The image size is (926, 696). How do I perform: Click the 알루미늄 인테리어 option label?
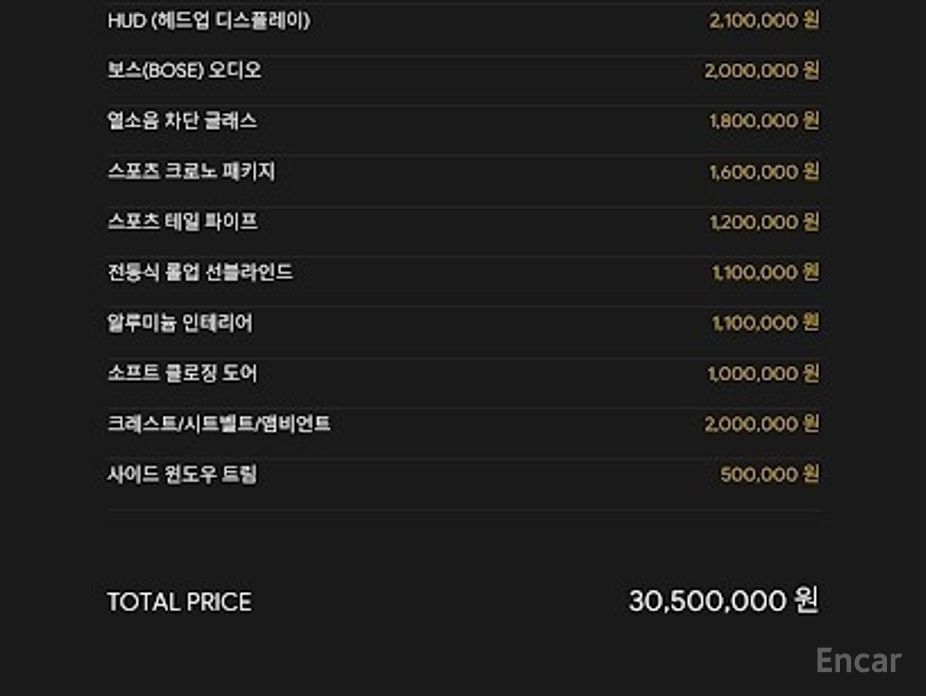(180, 323)
